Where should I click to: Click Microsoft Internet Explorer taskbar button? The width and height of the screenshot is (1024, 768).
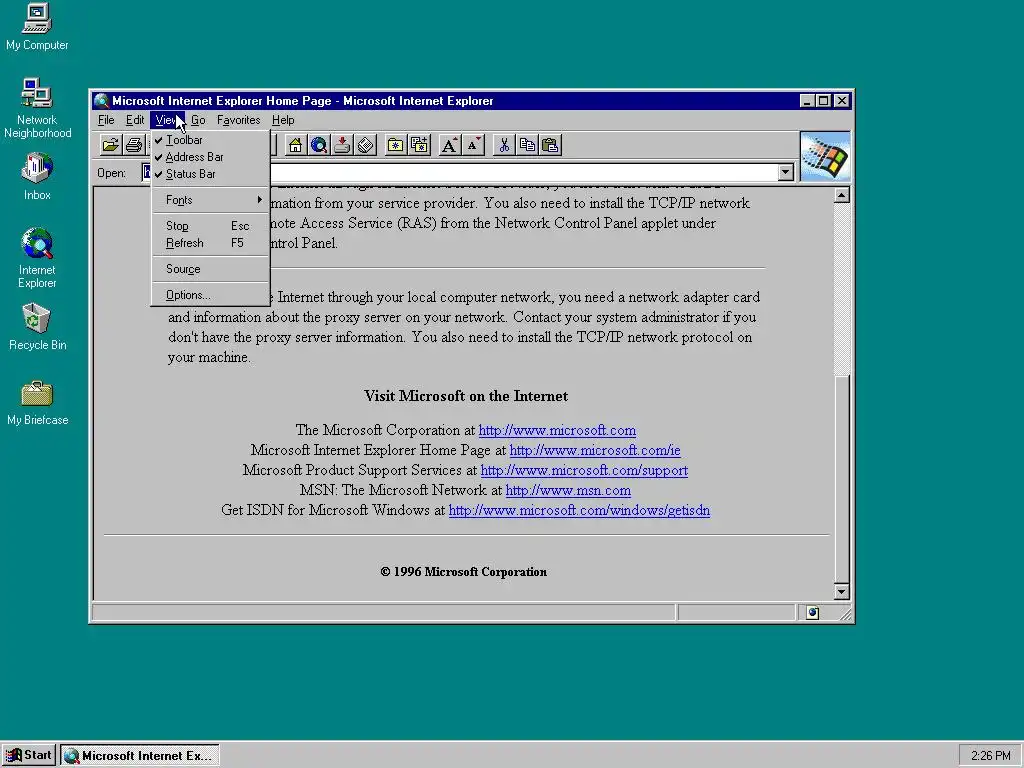(140, 756)
